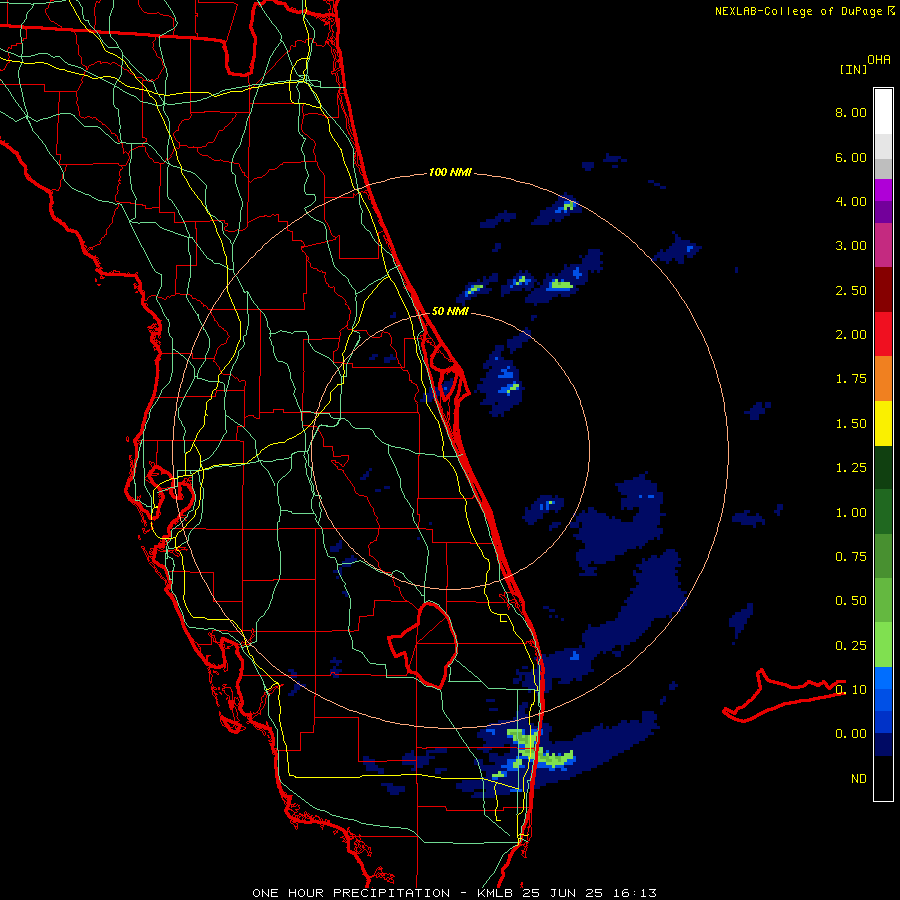This screenshot has height=900, width=900.
Task: Click the 1.75 legend value
Action: click(851, 379)
